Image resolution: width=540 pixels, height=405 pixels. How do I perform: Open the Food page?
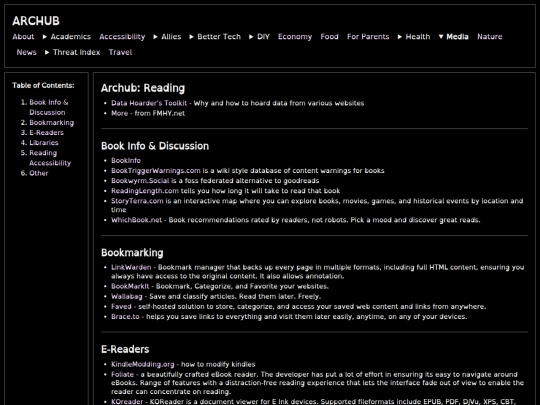point(330,37)
